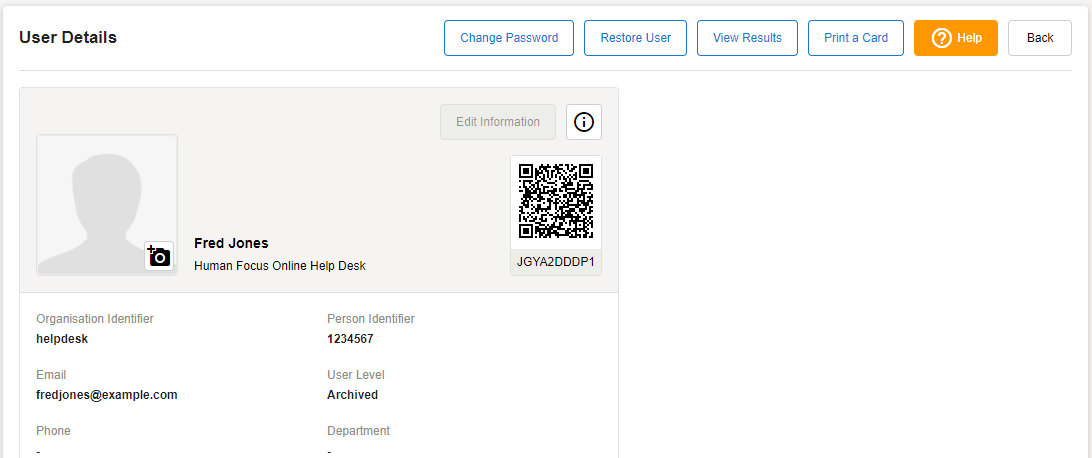This screenshot has width=1092, height=458.
Task: Click the greyed-out Edit Information button
Action: tap(498, 122)
